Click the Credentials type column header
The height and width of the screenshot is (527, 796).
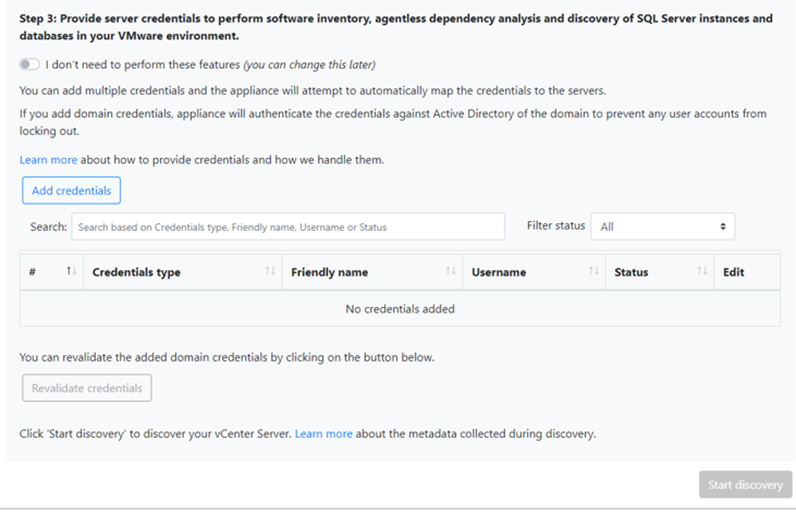[137, 272]
